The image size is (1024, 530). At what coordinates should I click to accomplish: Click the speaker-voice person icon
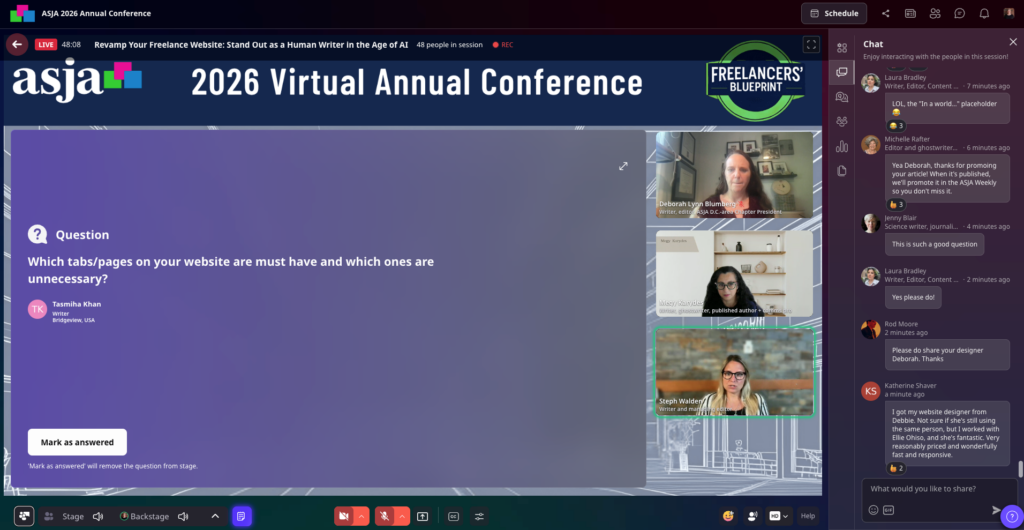coord(752,516)
